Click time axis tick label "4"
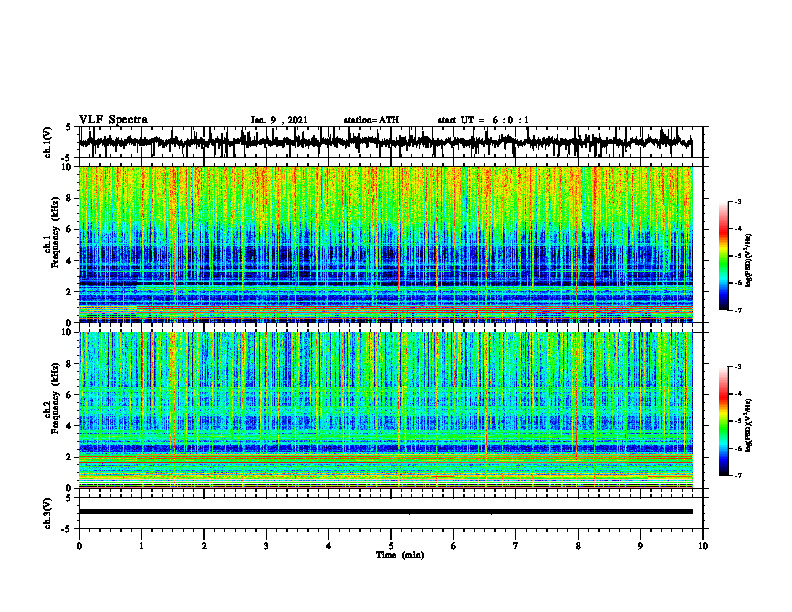Image resolution: width=792 pixels, height=612 pixels. [329, 546]
